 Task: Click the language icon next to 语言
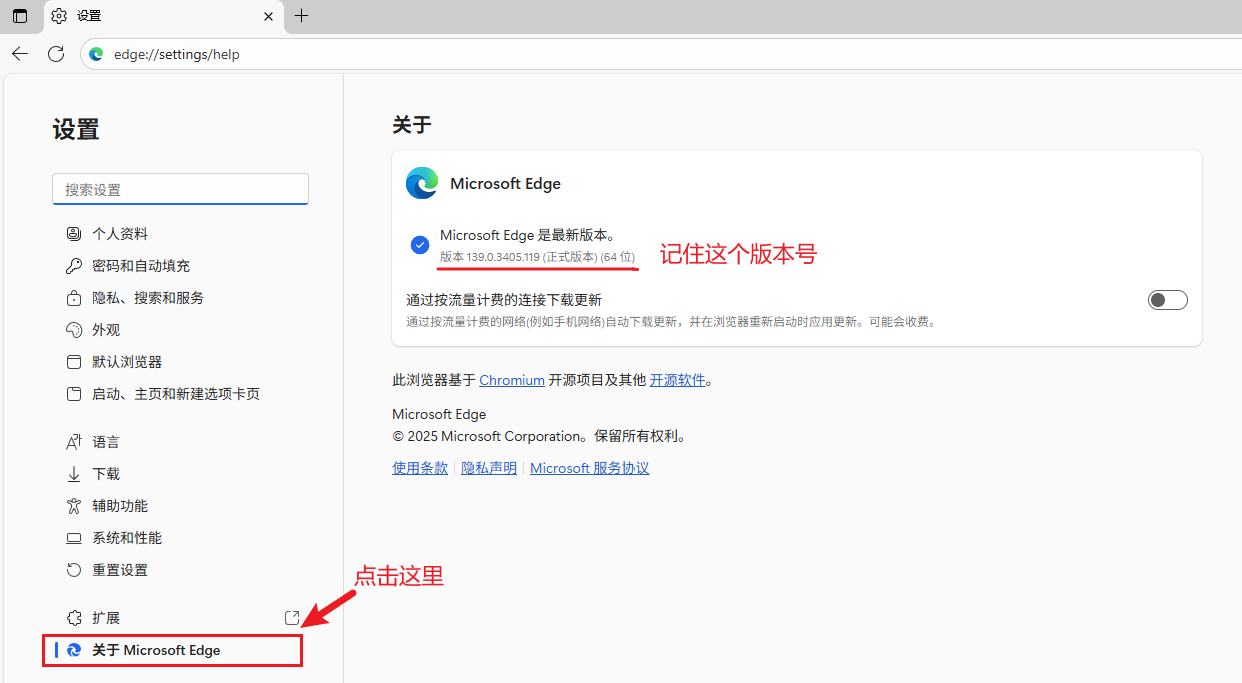(73, 442)
